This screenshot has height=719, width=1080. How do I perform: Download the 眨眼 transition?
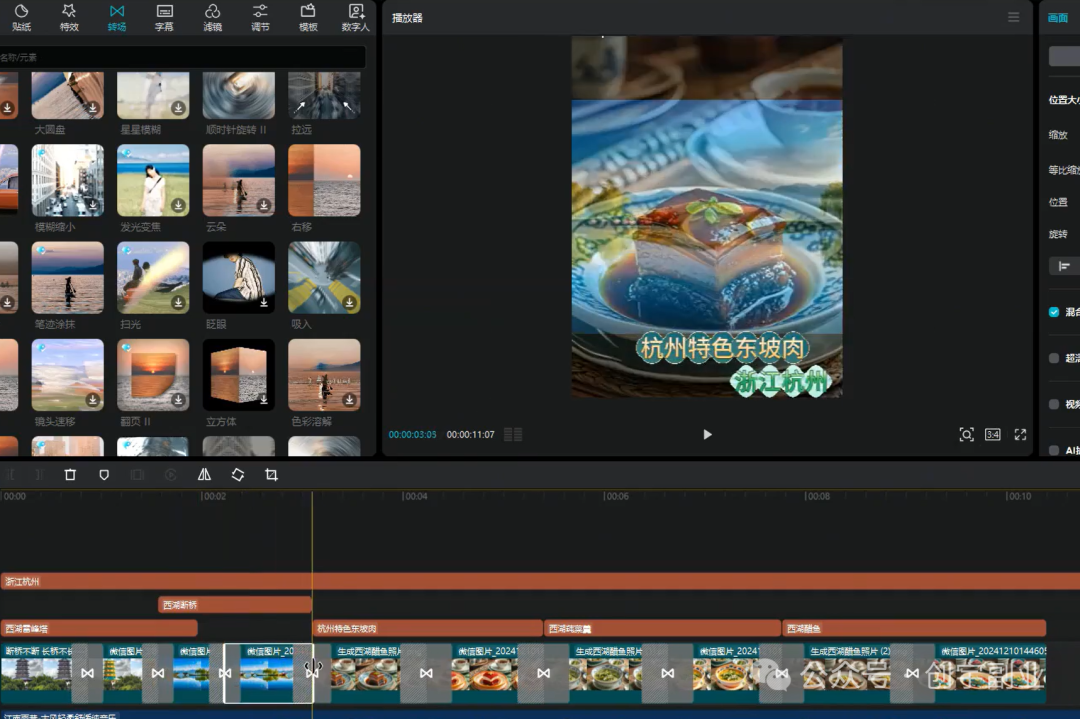(264, 302)
